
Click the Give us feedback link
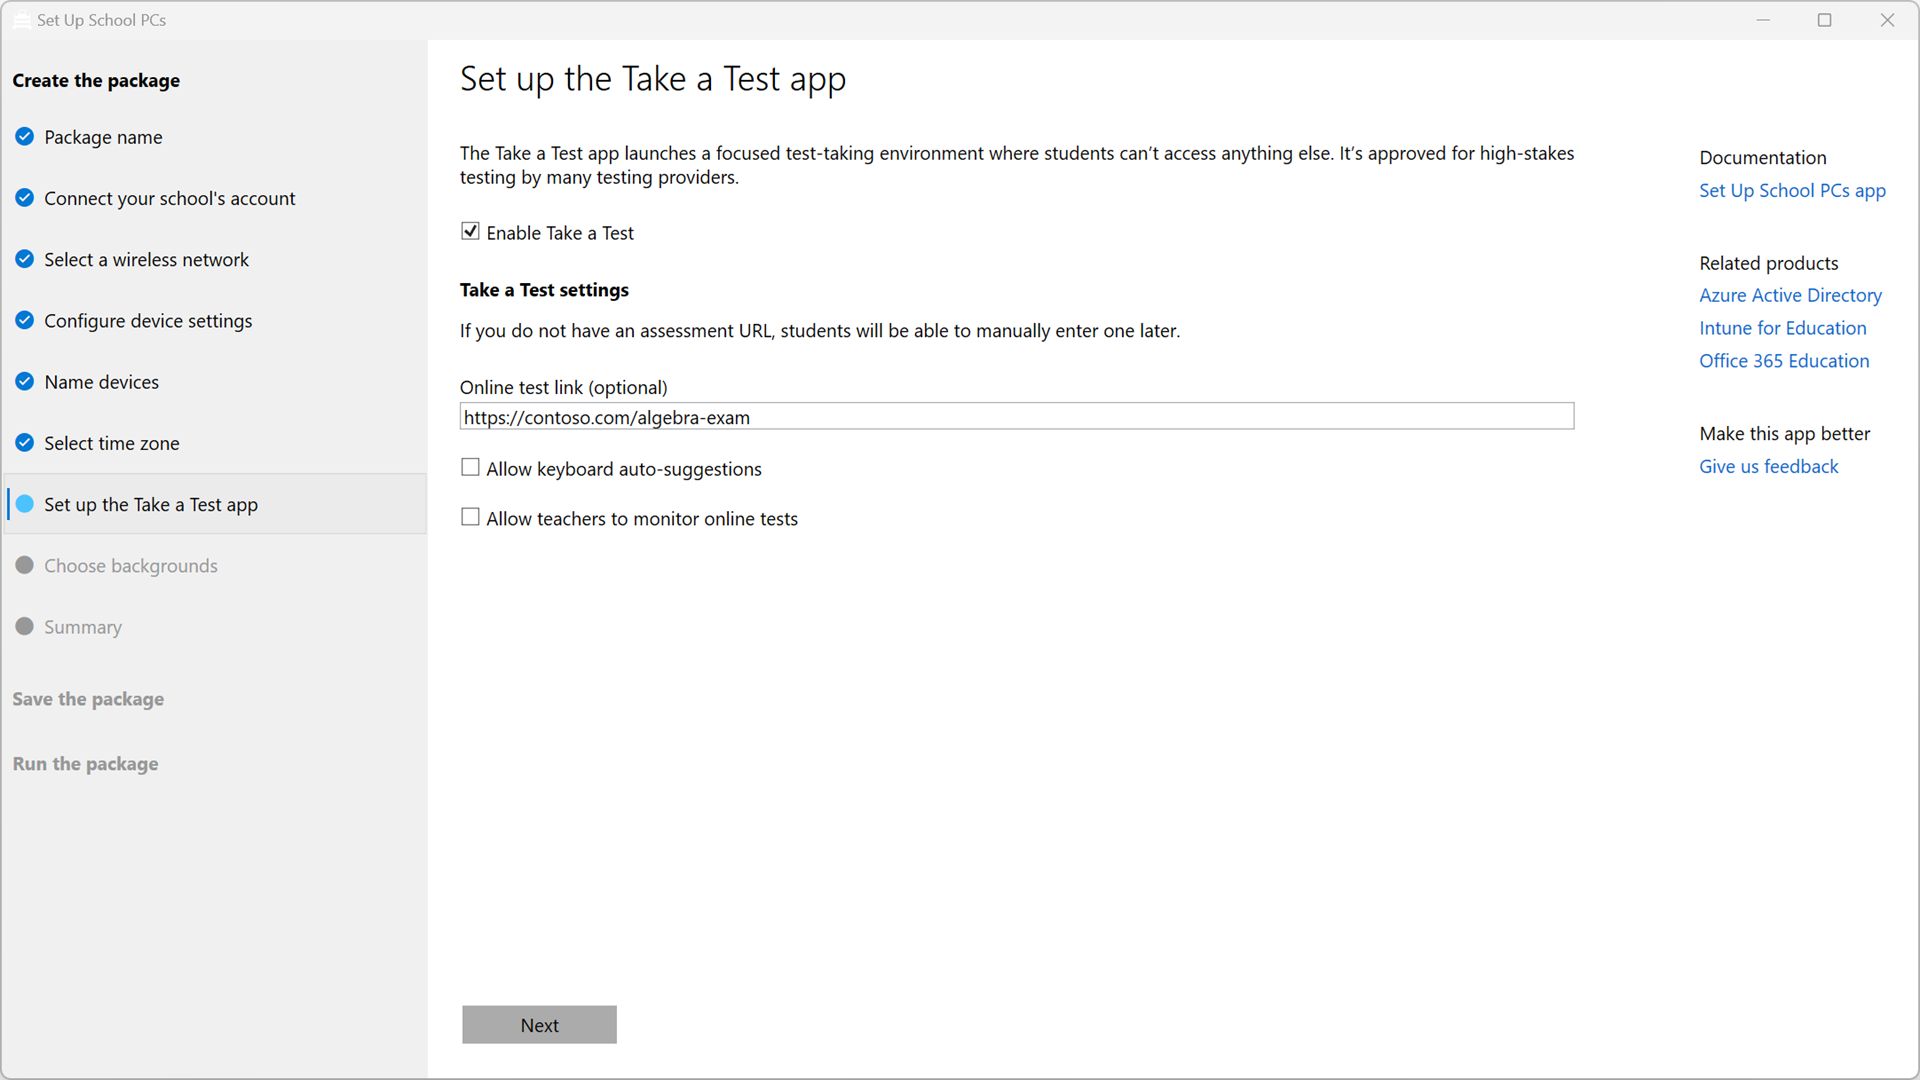pyautogui.click(x=1768, y=466)
